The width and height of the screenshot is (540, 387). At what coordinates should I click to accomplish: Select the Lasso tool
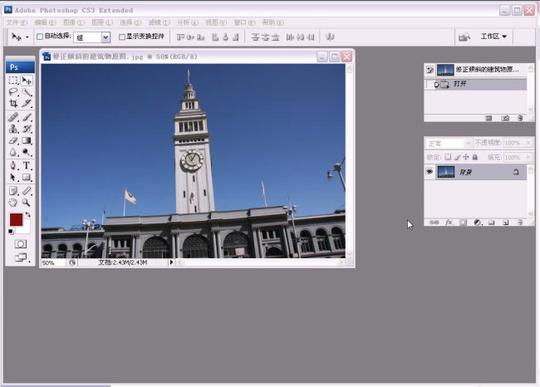tap(13, 92)
